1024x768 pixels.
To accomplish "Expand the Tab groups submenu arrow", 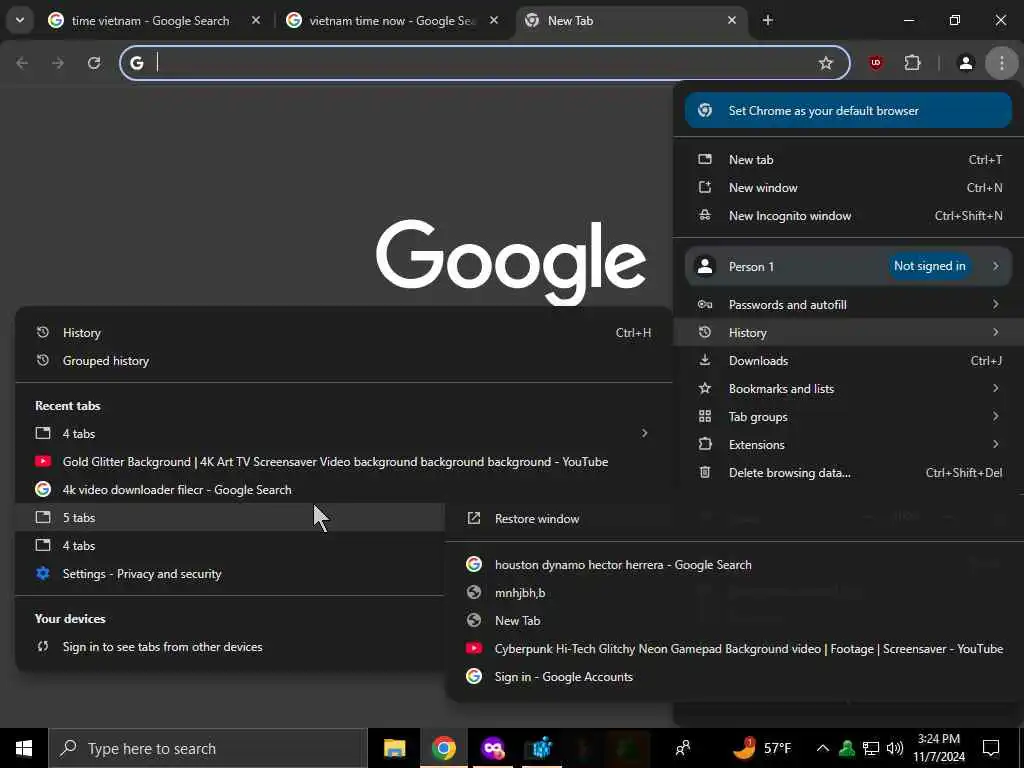I will (x=995, y=417).
